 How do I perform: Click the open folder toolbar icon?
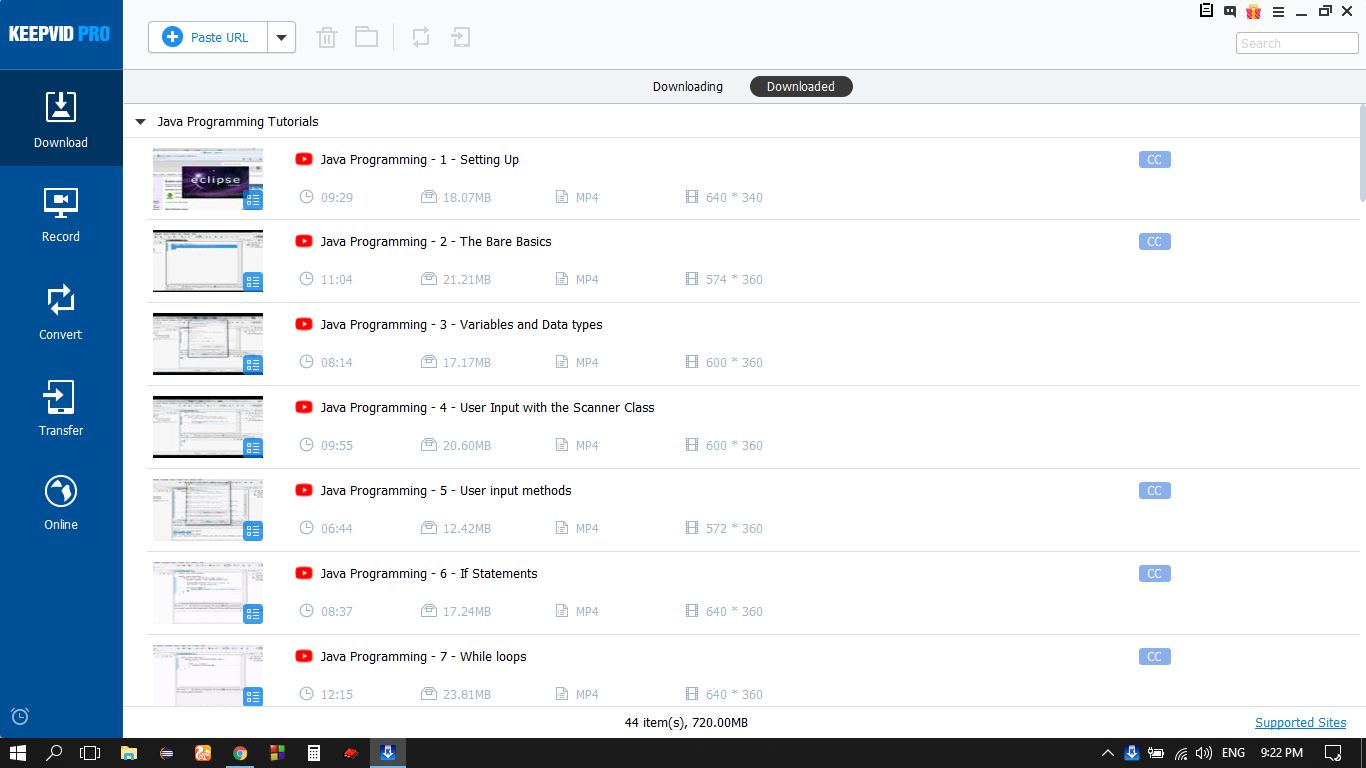[366, 38]
